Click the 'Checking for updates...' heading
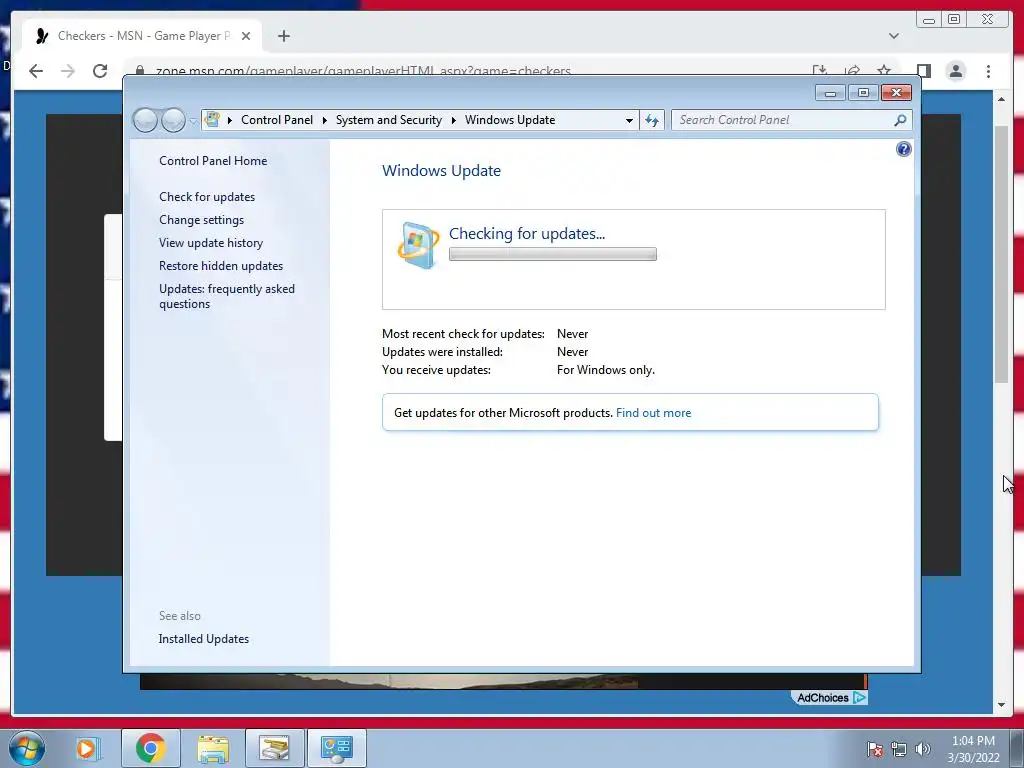 point(527,233)
